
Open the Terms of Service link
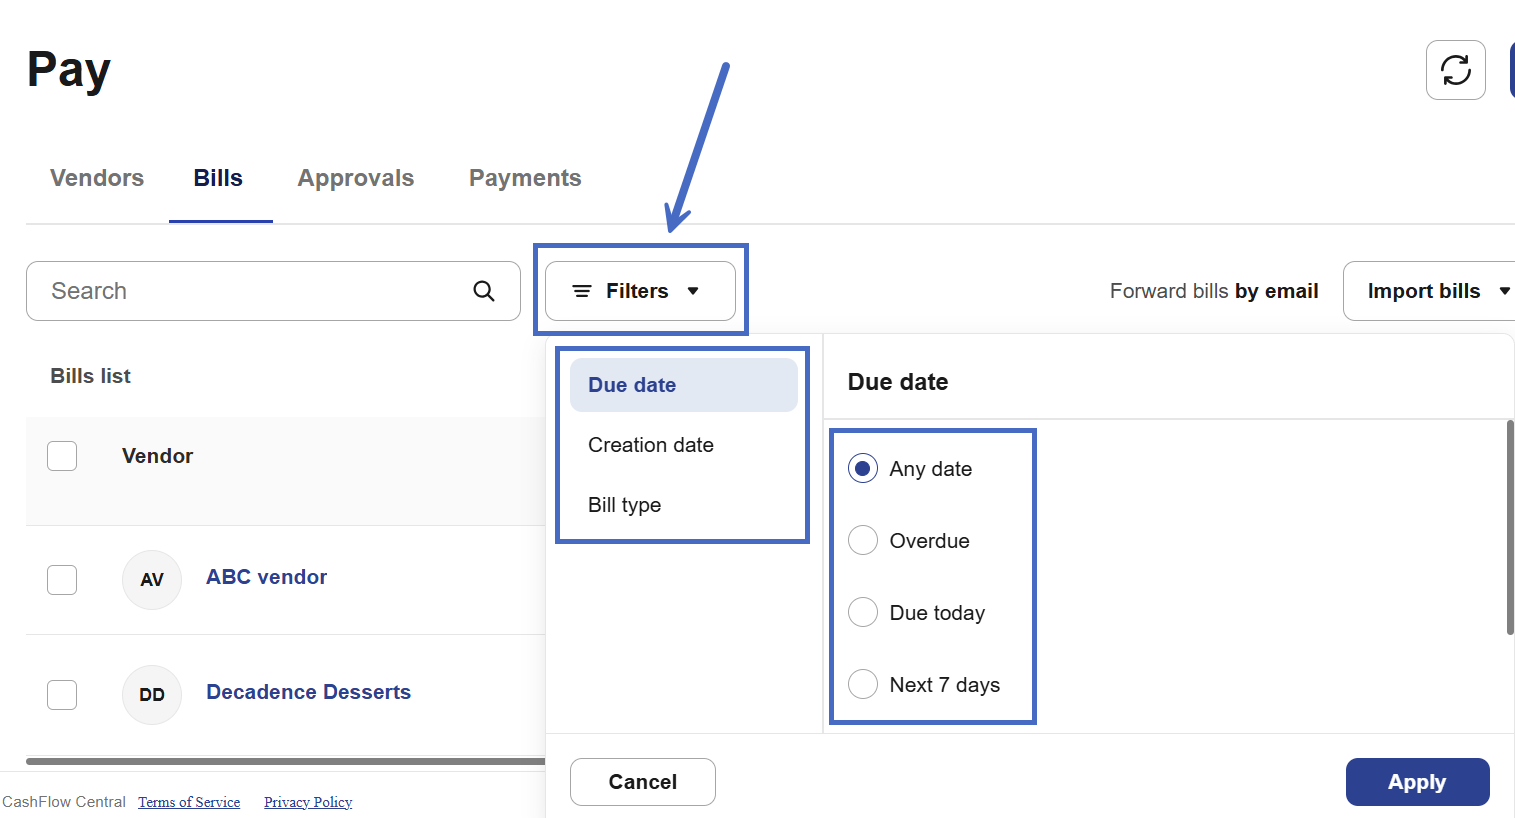coord(189,802)
